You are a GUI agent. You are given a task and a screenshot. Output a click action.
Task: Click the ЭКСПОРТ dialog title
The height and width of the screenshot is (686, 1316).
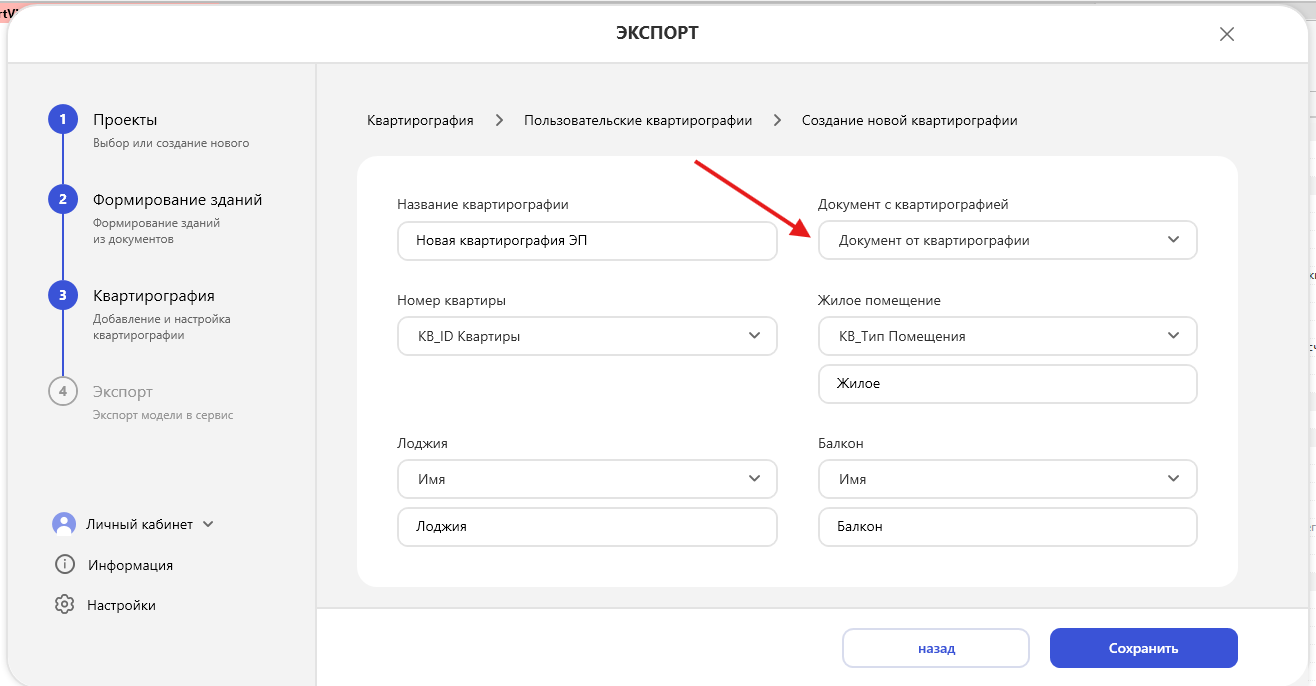[x=657, y=33]
